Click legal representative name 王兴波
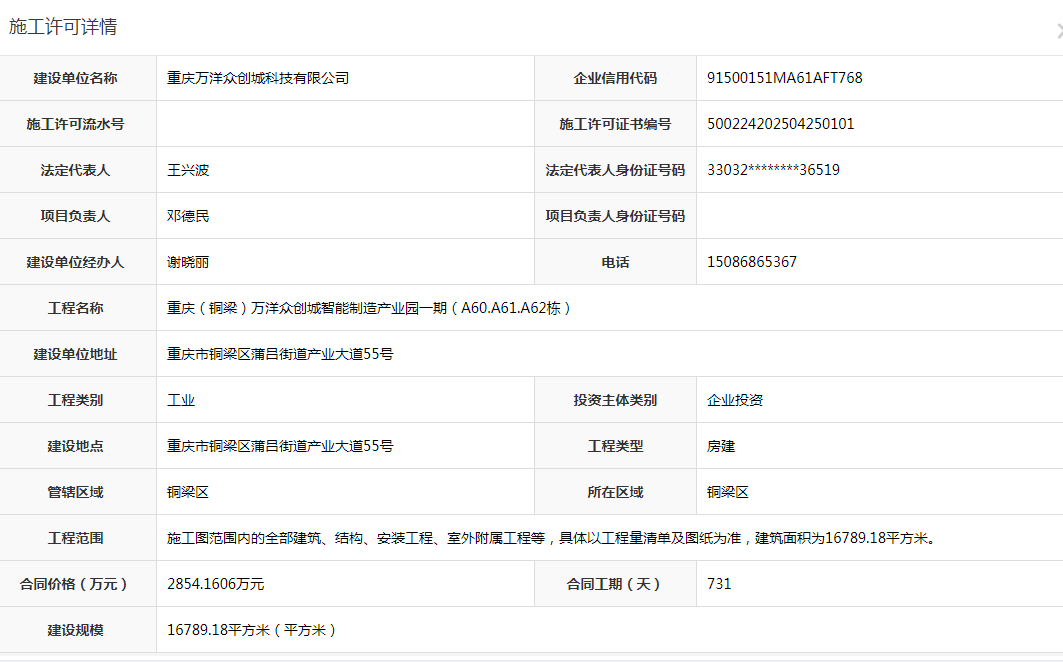The image size is (1063, 662). point(188,170)
